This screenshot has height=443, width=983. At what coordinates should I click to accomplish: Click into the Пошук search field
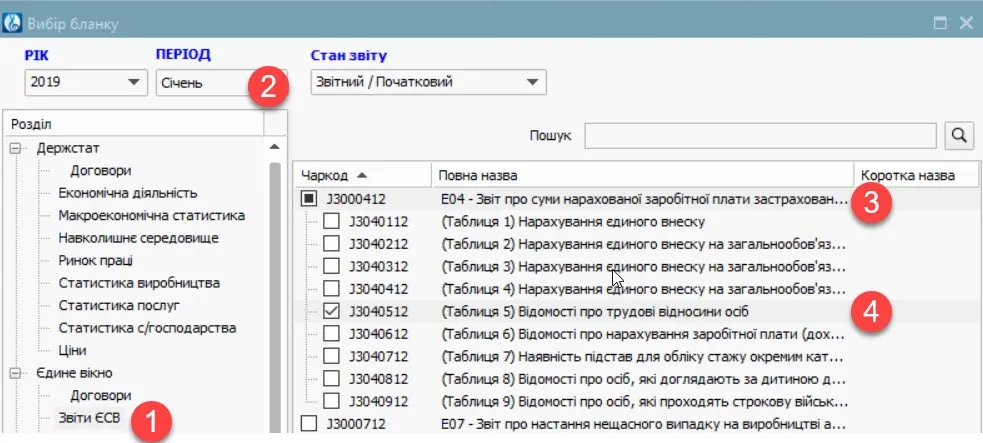click(760, 135)
